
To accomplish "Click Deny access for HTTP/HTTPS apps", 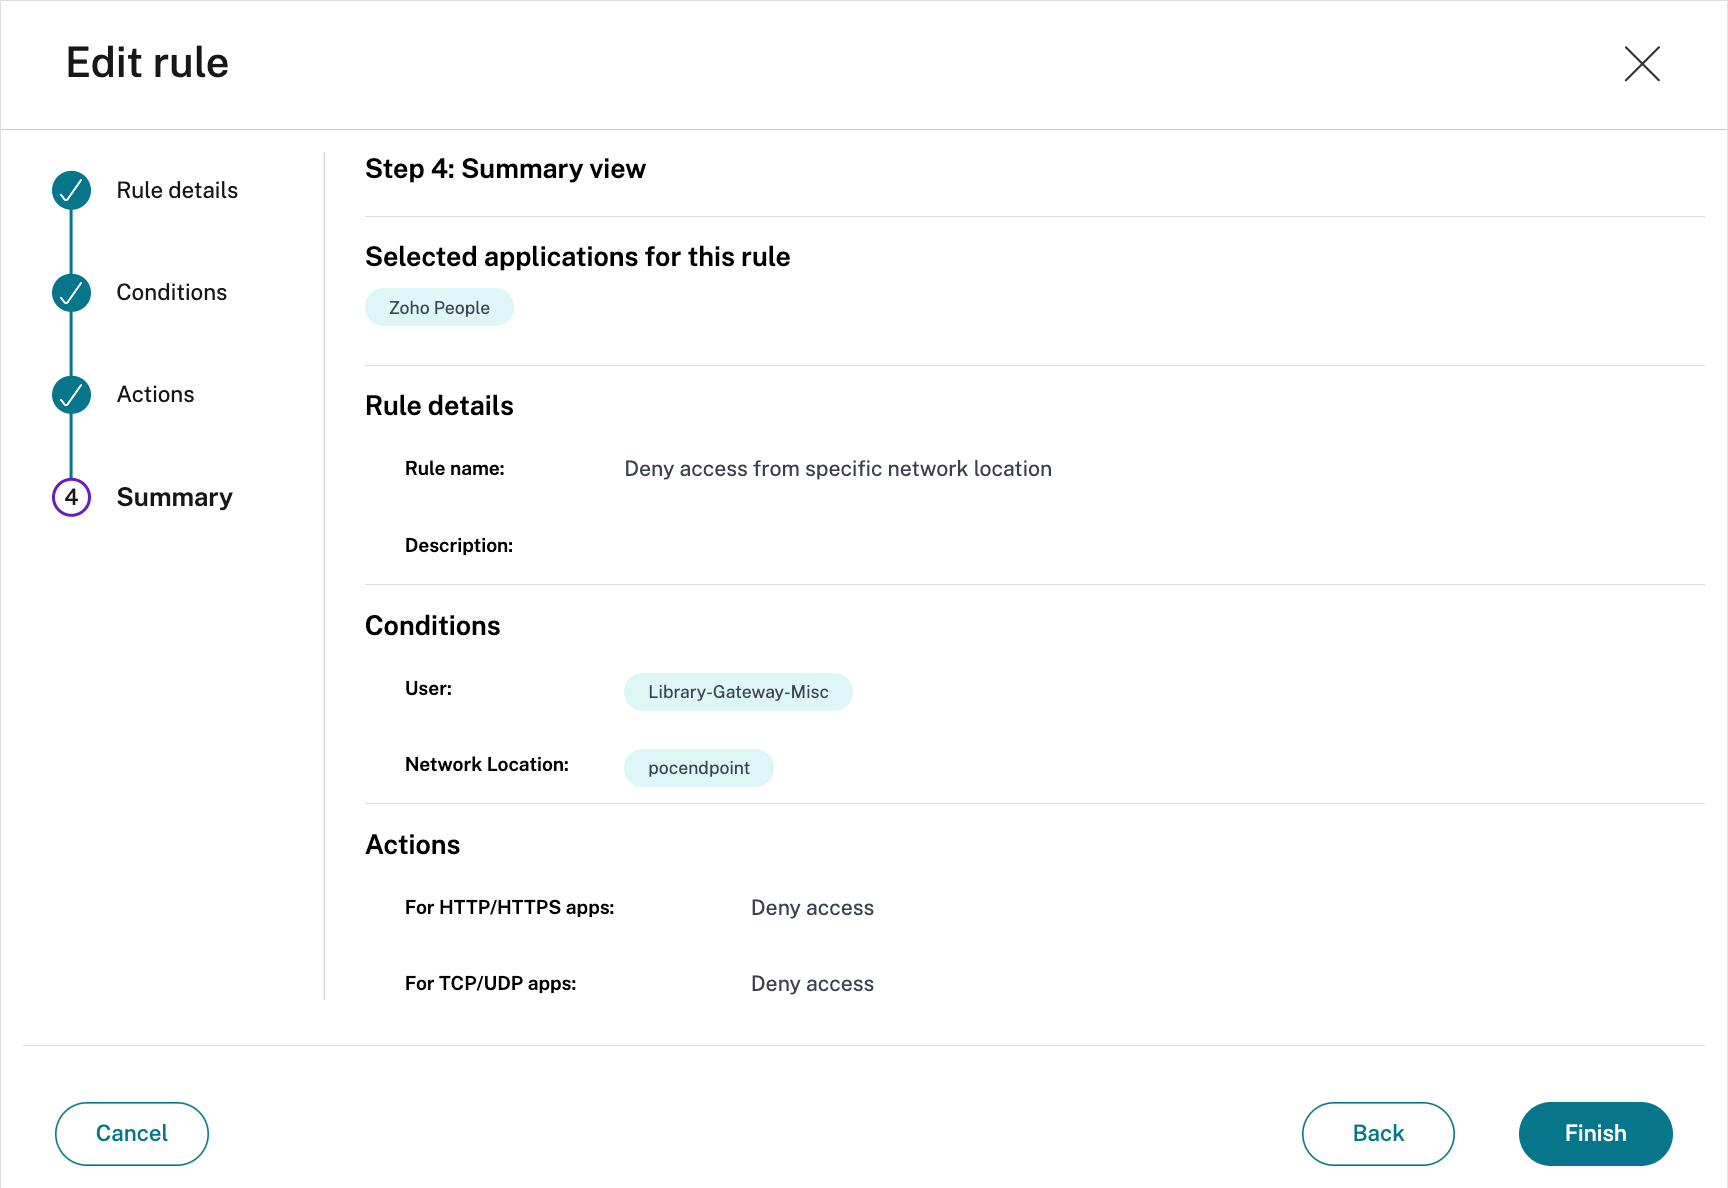I will coord(812,908).
